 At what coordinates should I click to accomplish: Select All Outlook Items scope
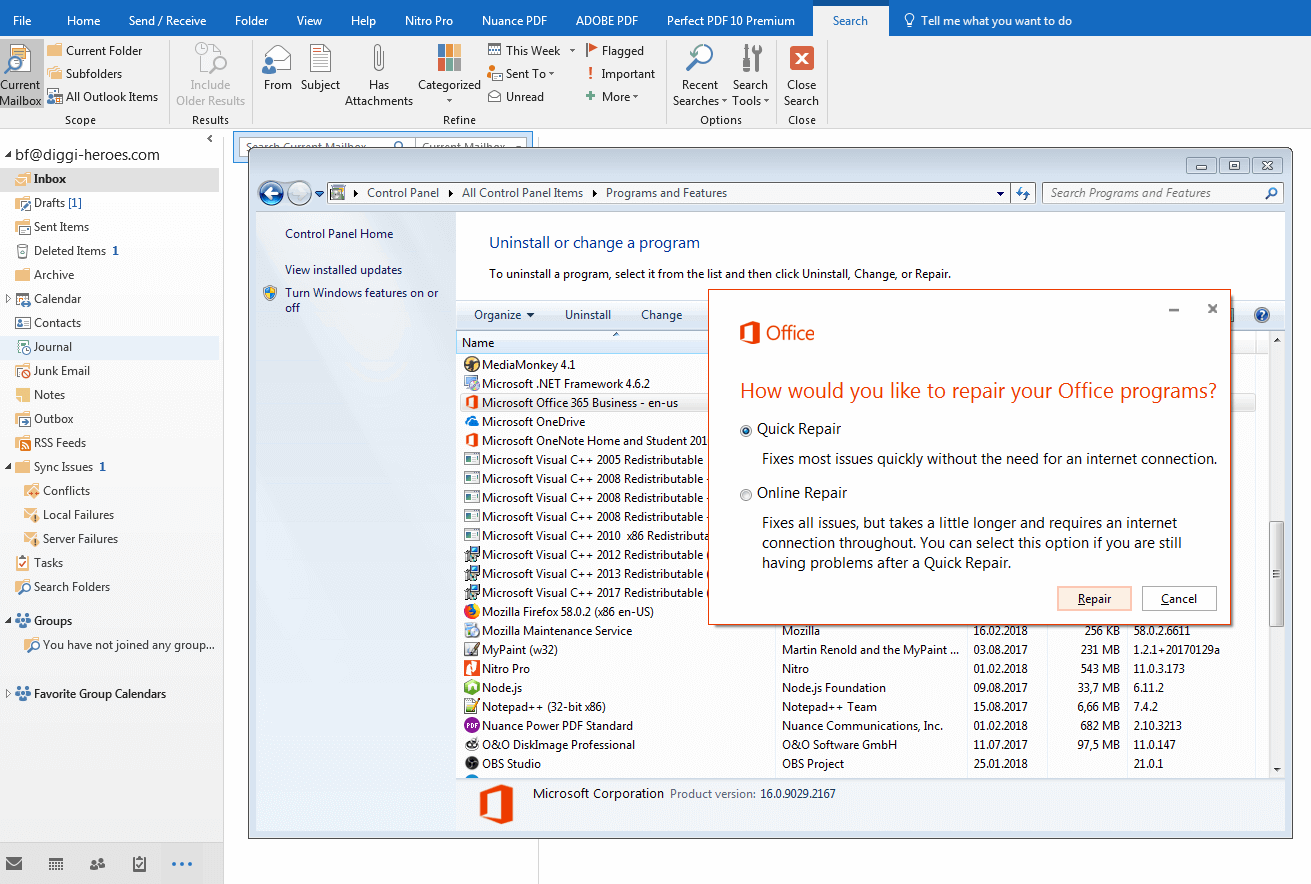[x=103, y=97]
